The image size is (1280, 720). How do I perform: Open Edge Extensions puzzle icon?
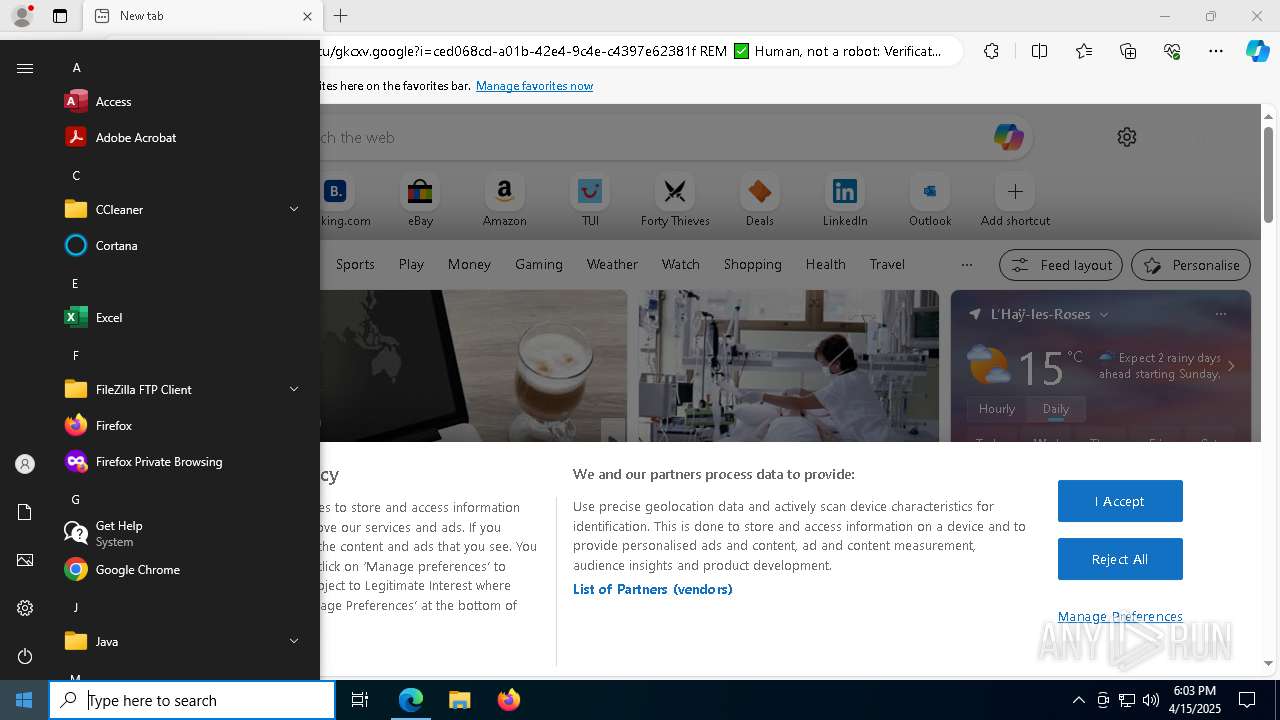coord(991,51)
